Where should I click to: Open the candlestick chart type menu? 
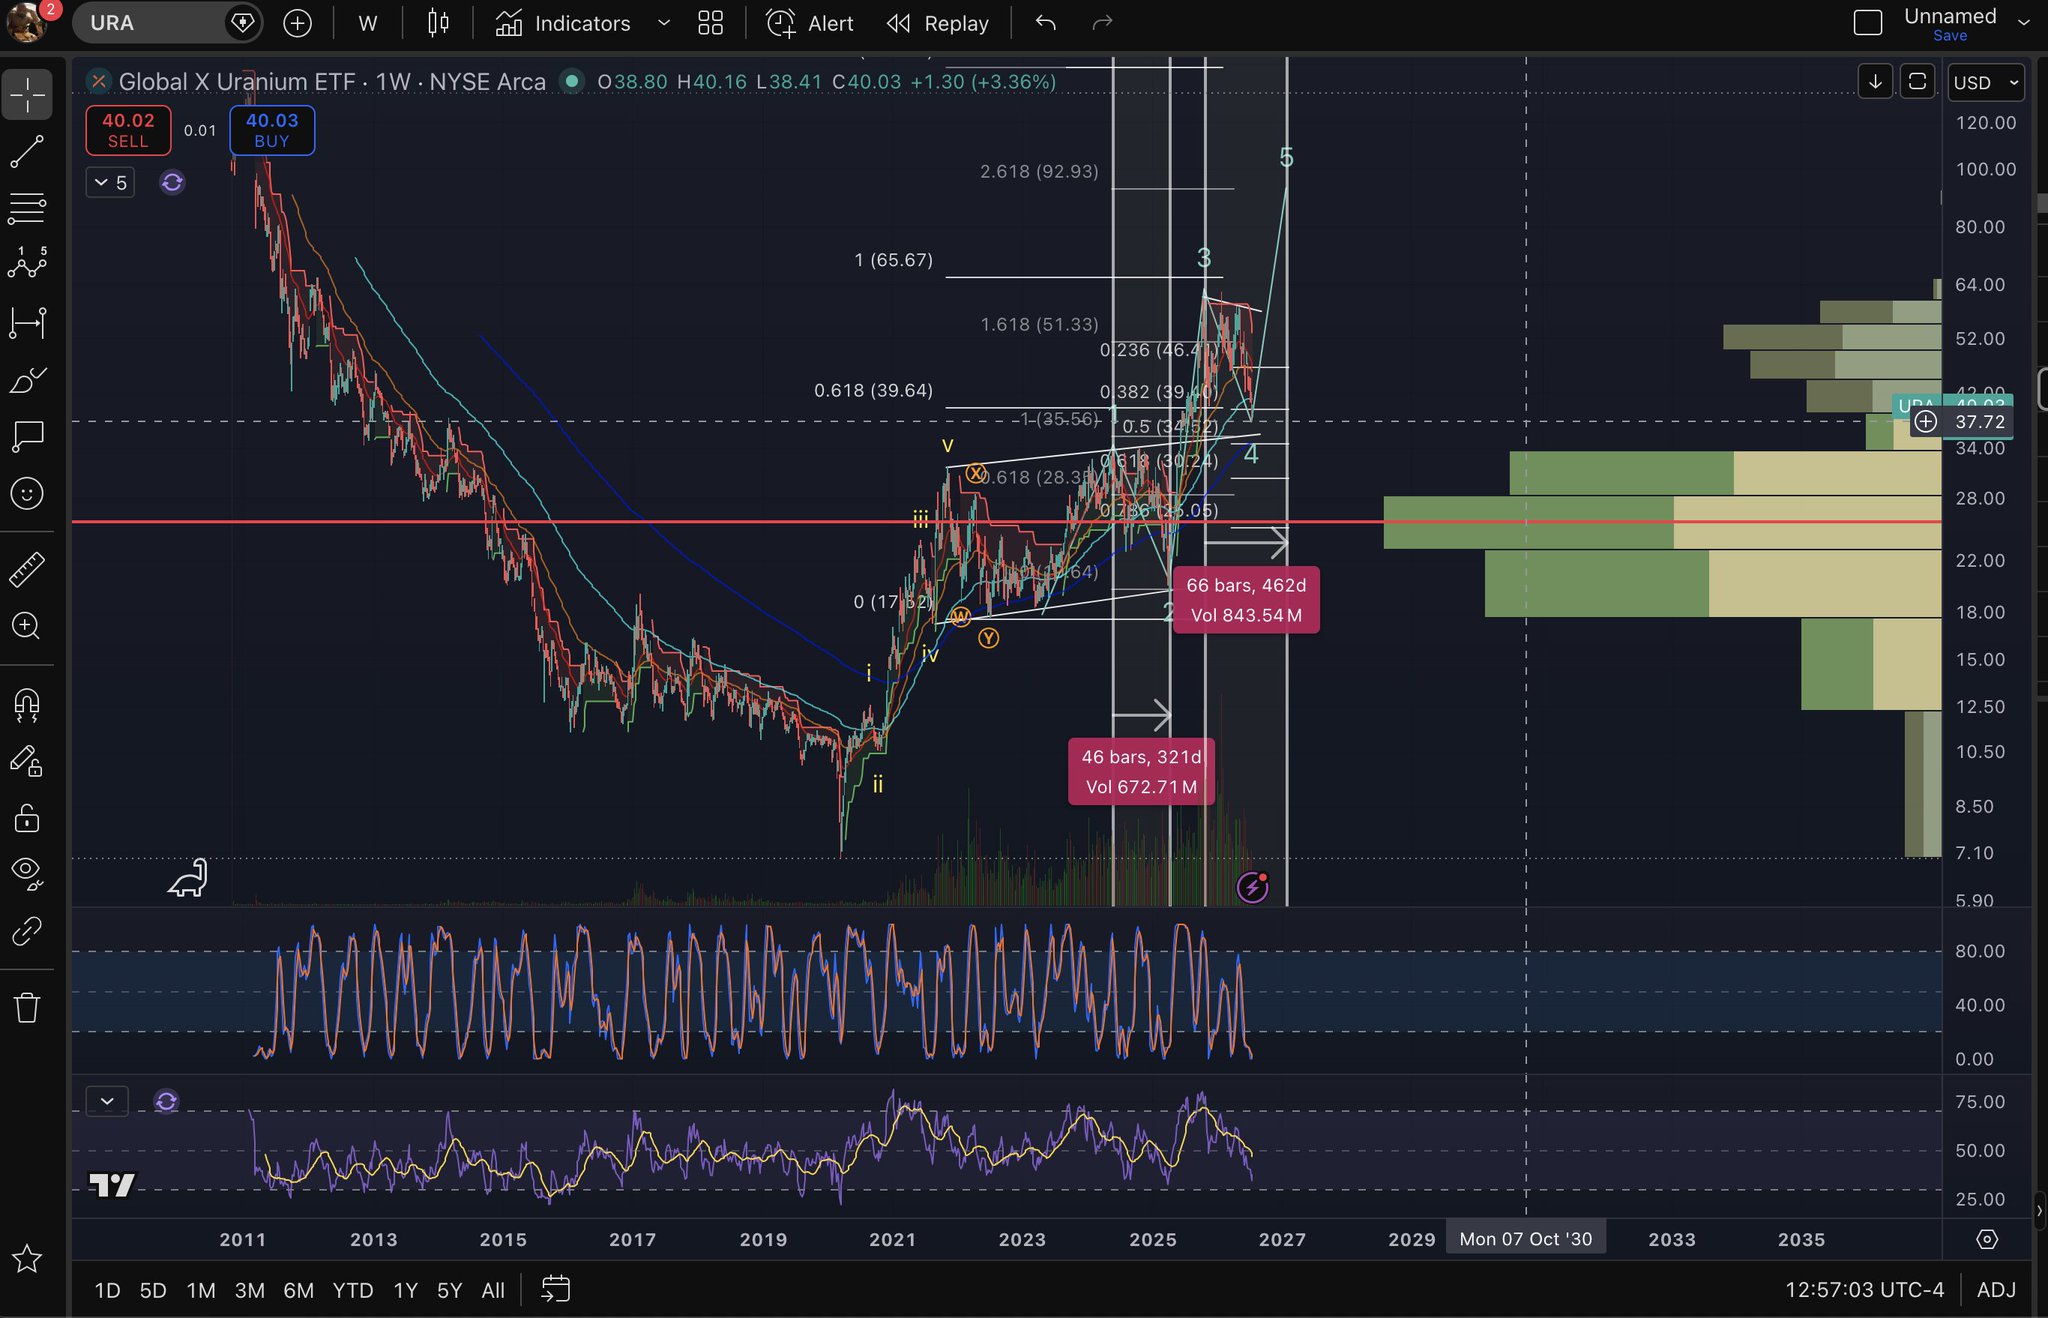click(x=438, y=23)
